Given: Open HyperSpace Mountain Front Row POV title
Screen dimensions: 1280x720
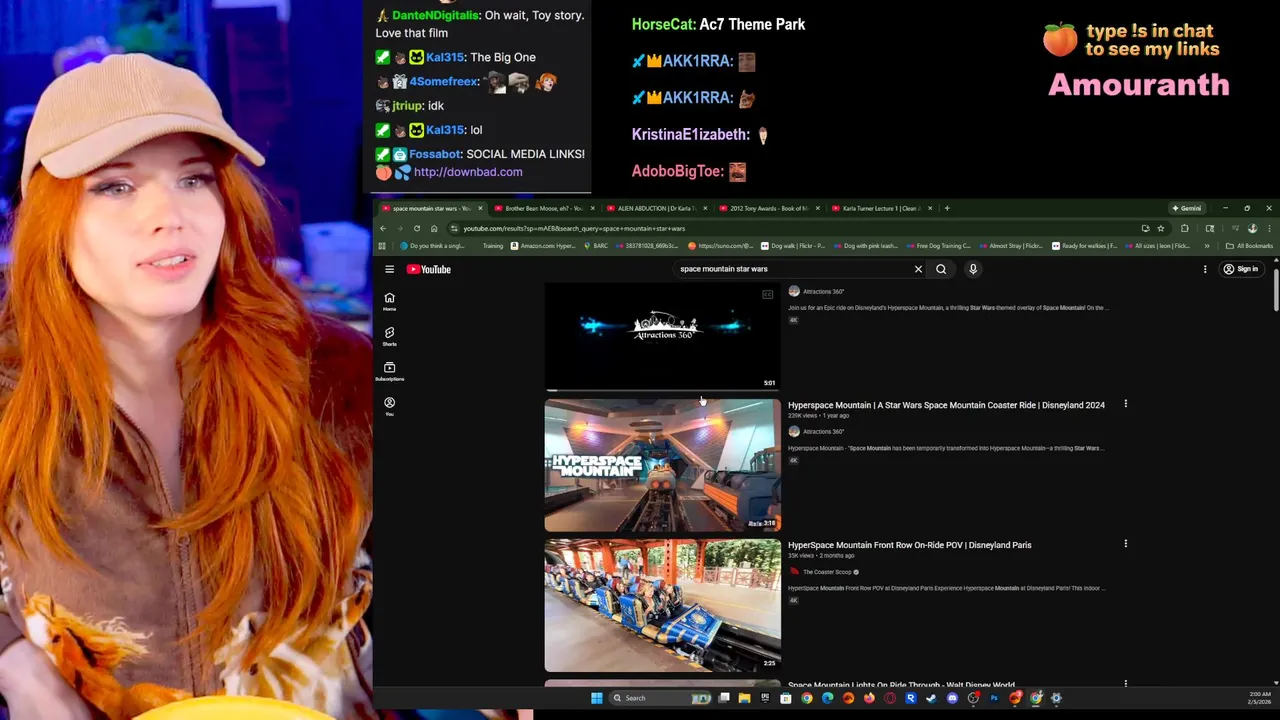Looking at the screenshot, I should point(909,545).
